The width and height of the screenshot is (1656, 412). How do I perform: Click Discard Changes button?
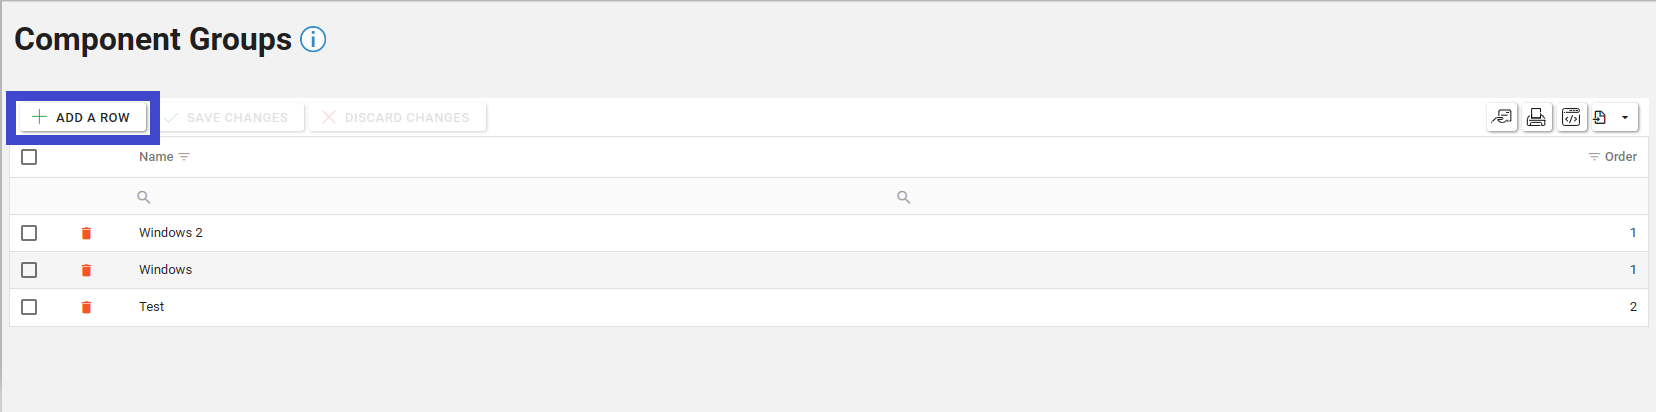pos(397,118)
